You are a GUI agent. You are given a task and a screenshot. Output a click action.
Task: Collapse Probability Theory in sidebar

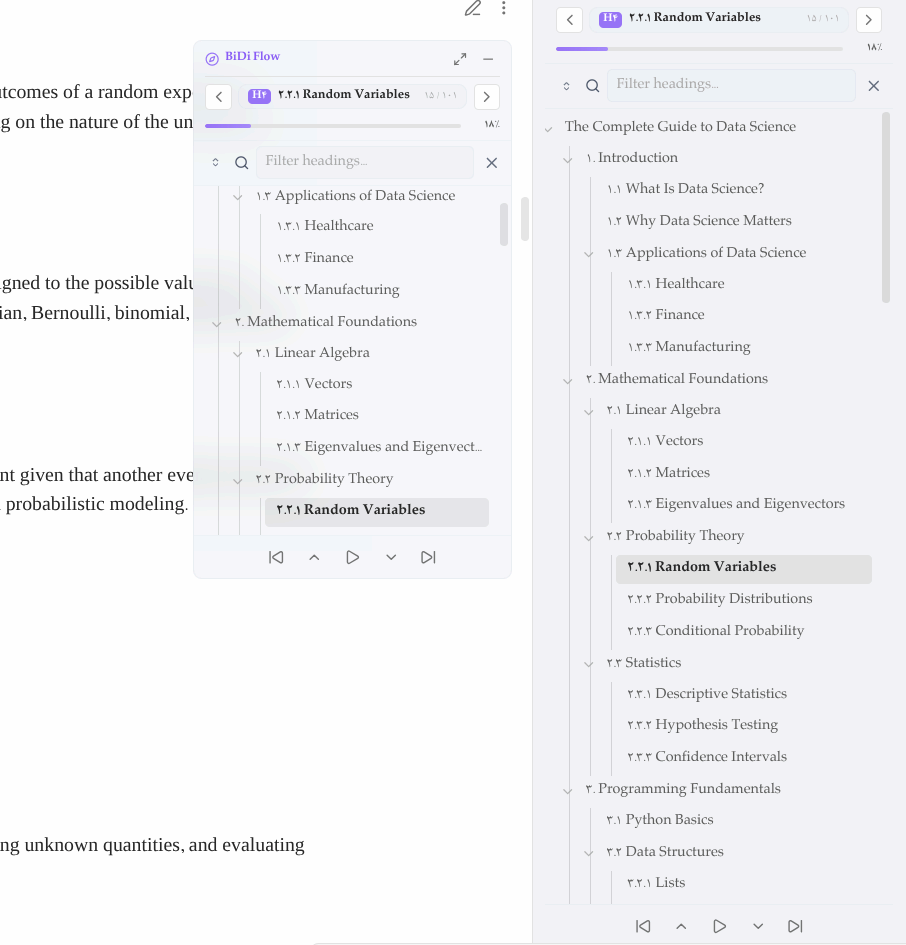[x=589, y=538]
